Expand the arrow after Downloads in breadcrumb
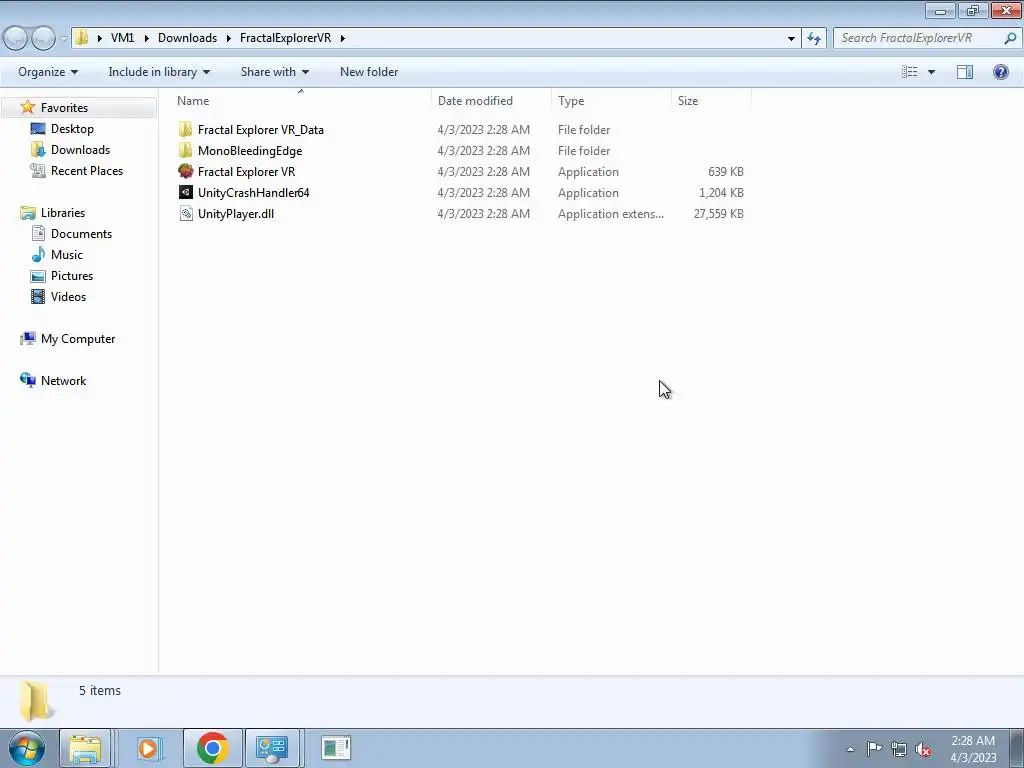Viewport: 1024px width, 768px height. pos(229,38)
